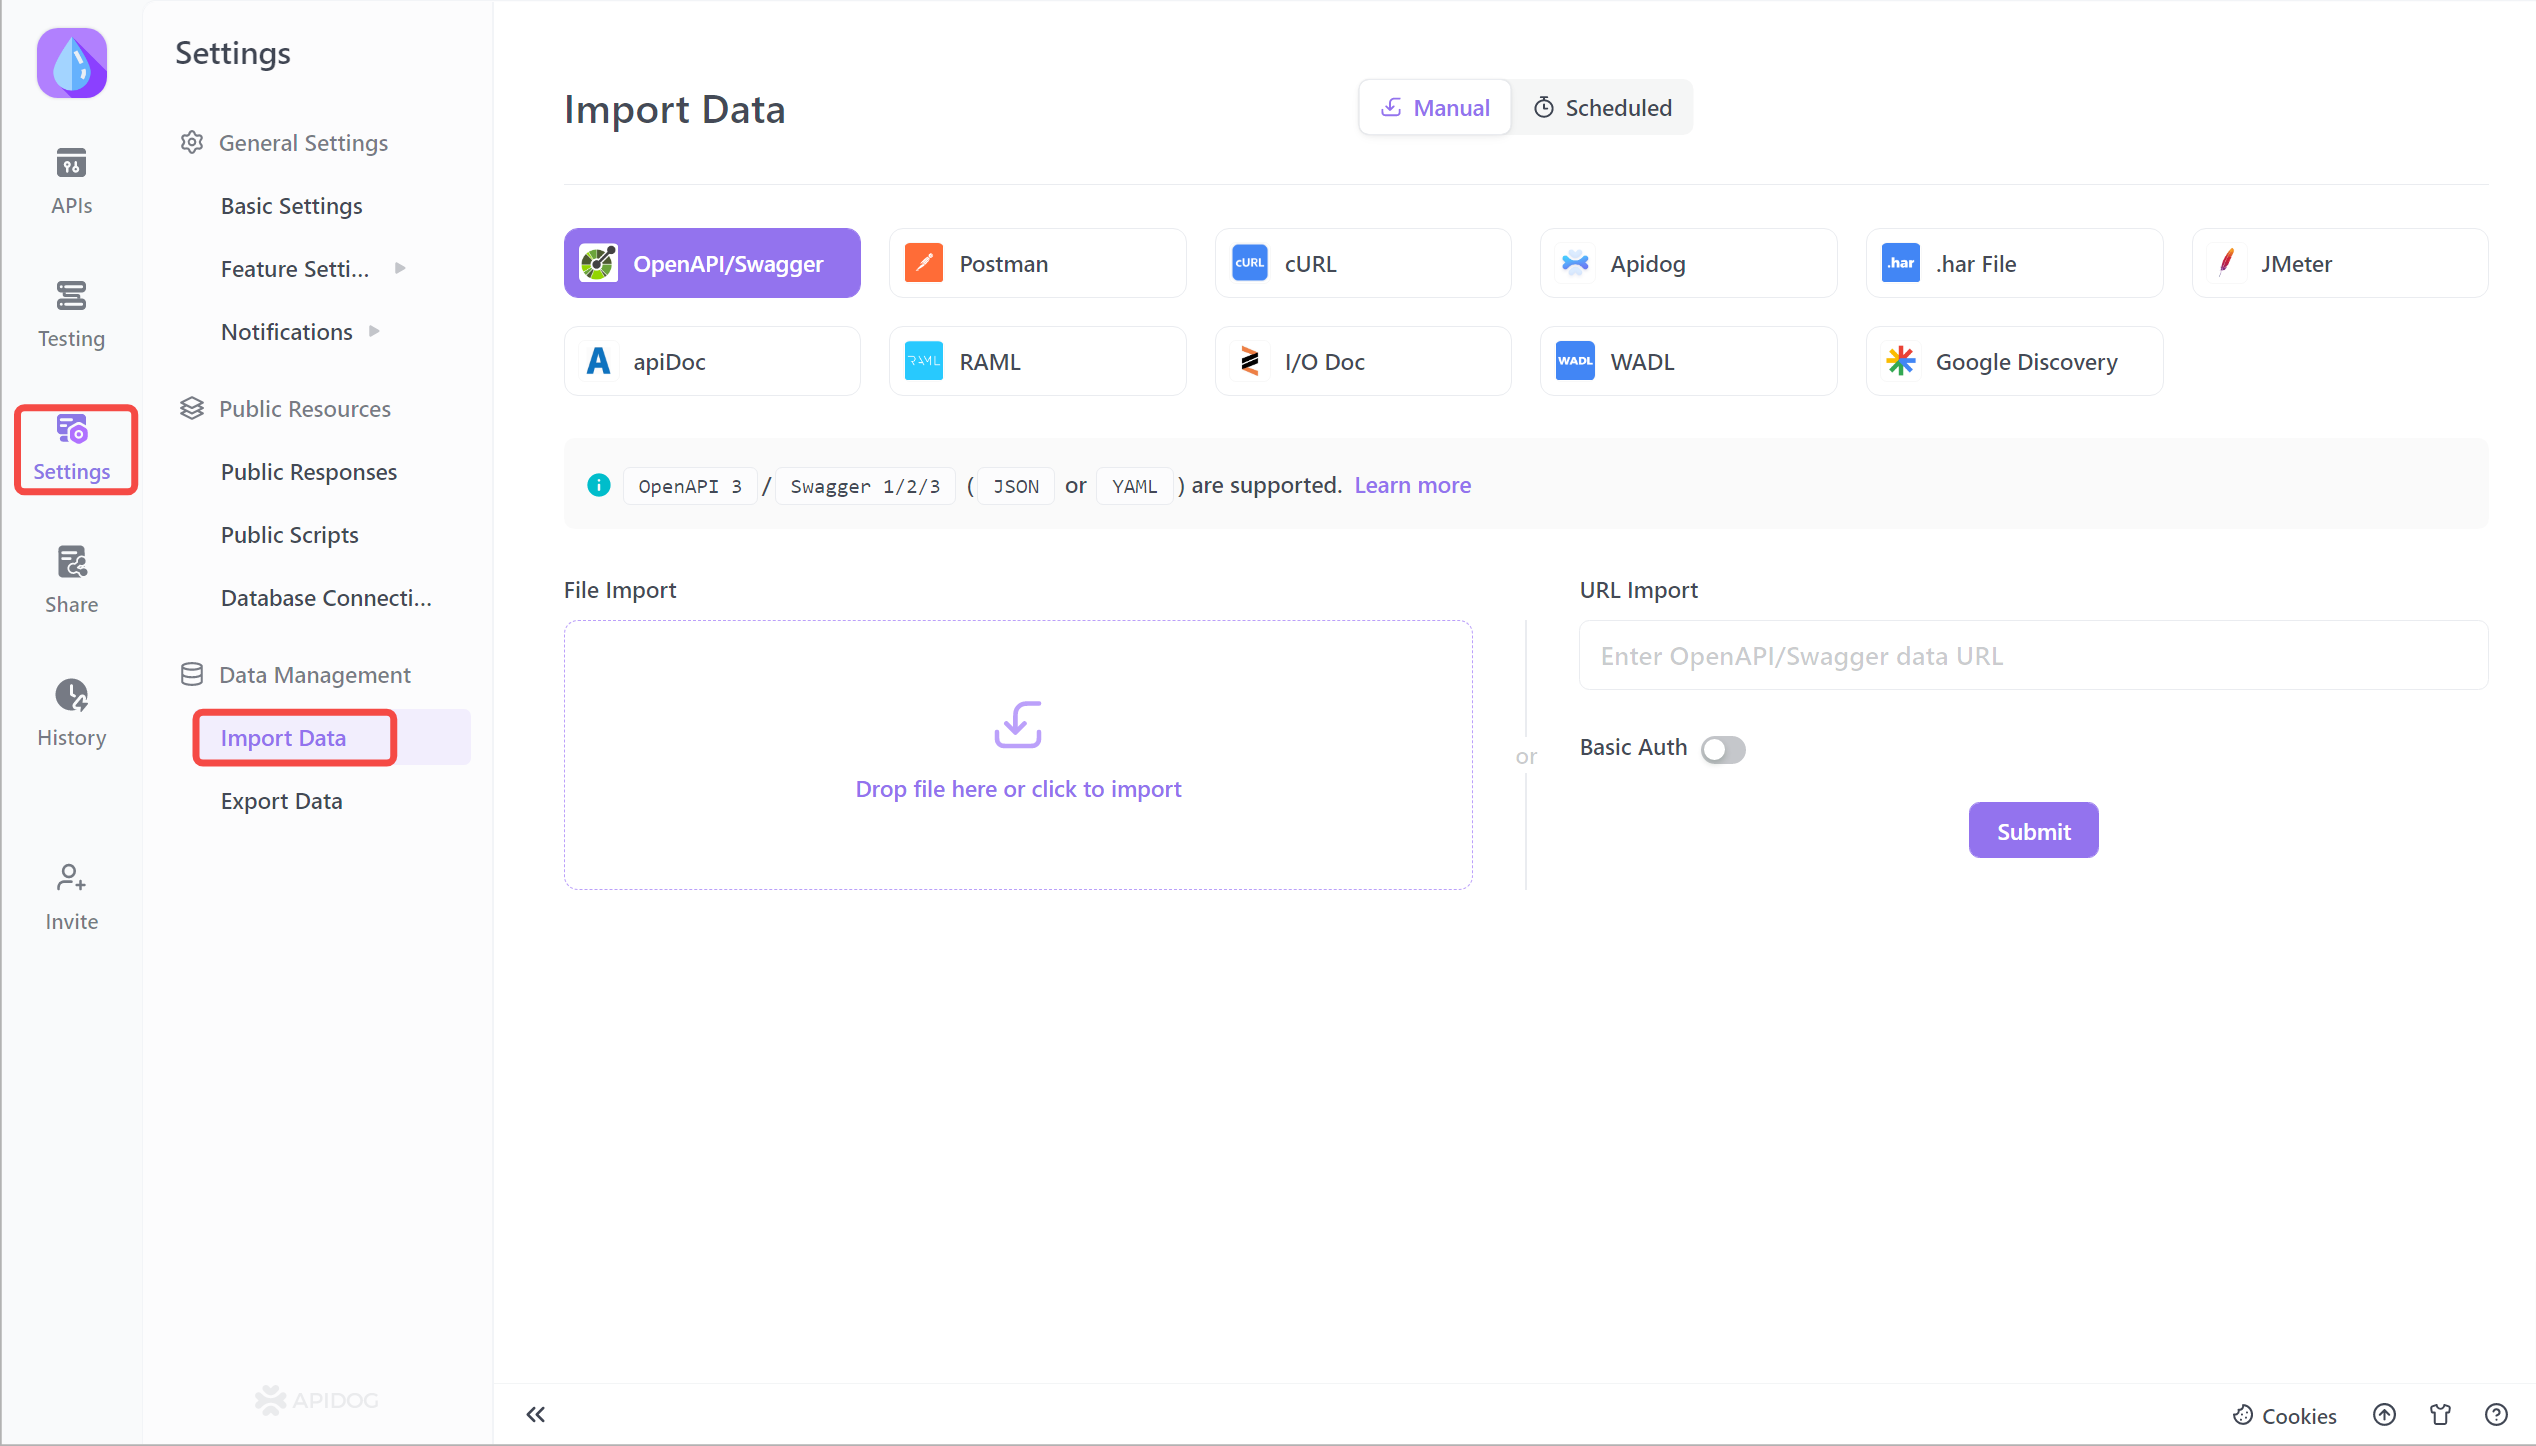Viewport: 2536px width, 1446px height.
Task: Open the Learn more link
Action: (1412, 485)
